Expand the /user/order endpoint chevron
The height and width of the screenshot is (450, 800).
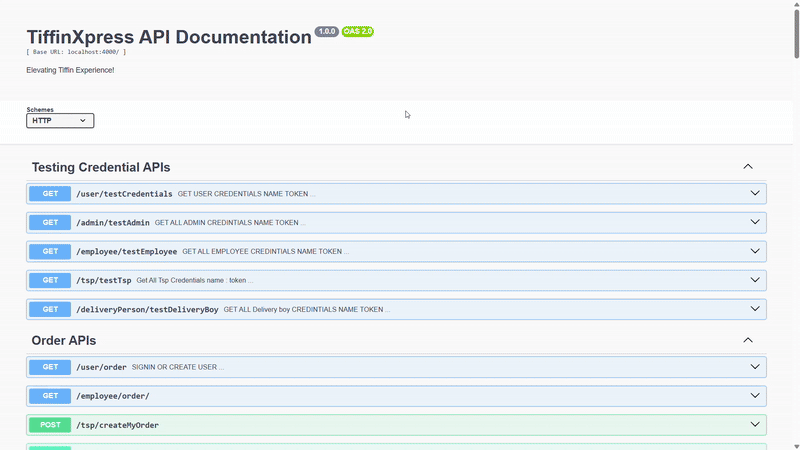(755, 367)
